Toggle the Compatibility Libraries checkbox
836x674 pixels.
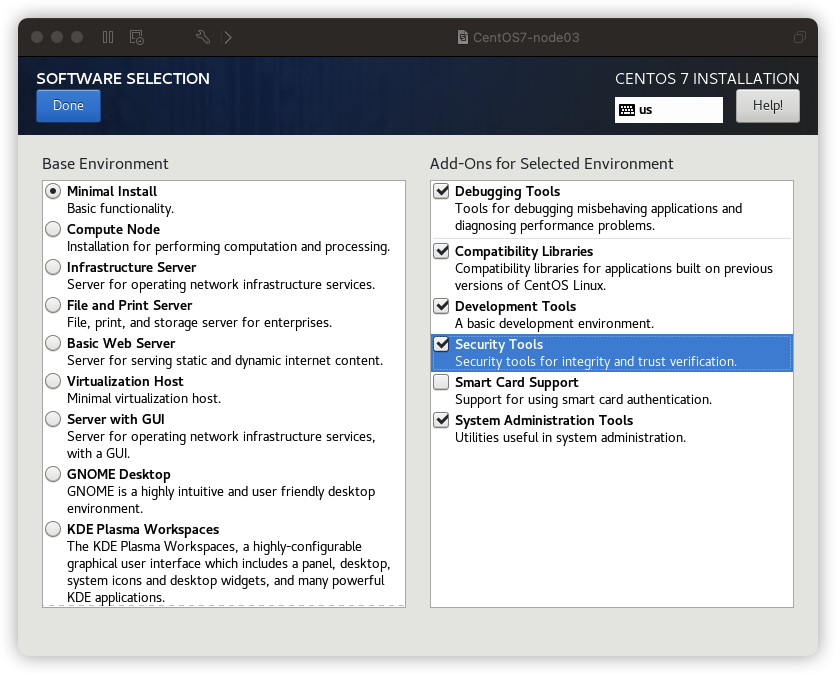click(441, 251)
